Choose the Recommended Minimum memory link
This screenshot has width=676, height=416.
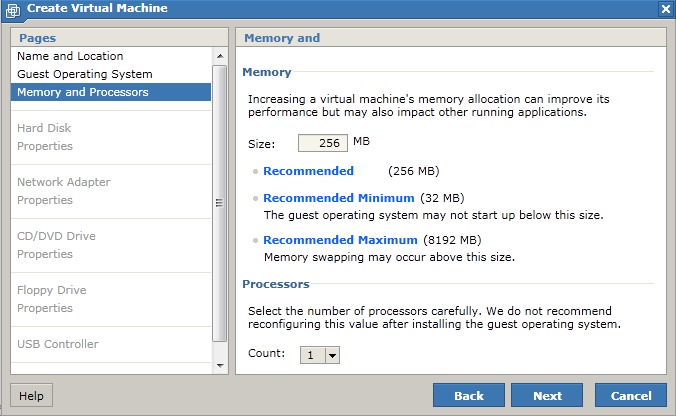(339, 198)
